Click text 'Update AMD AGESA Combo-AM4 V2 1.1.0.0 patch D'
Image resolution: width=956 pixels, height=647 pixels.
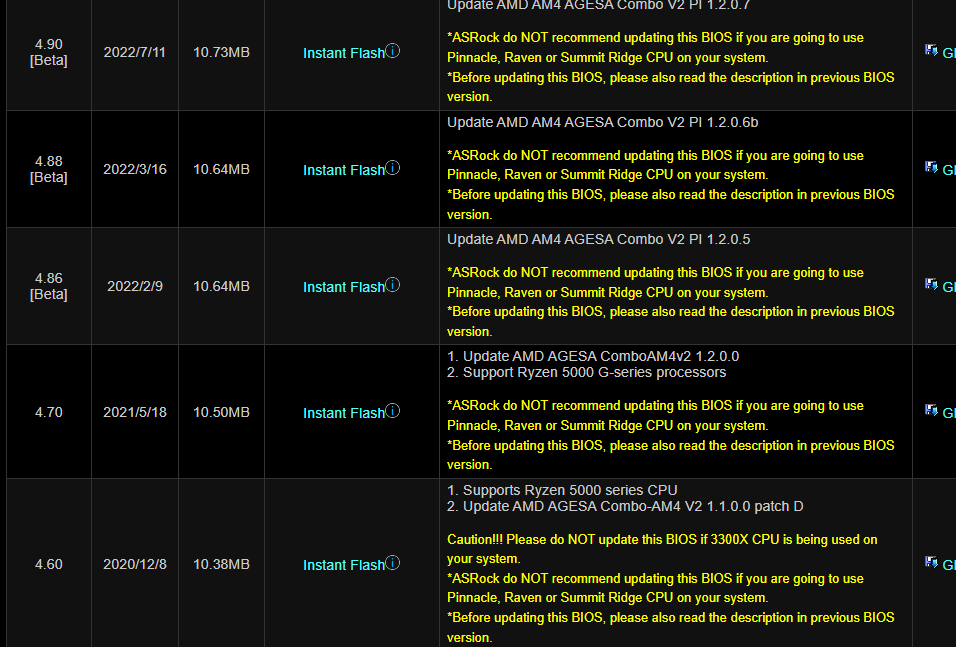pos(633,507)
